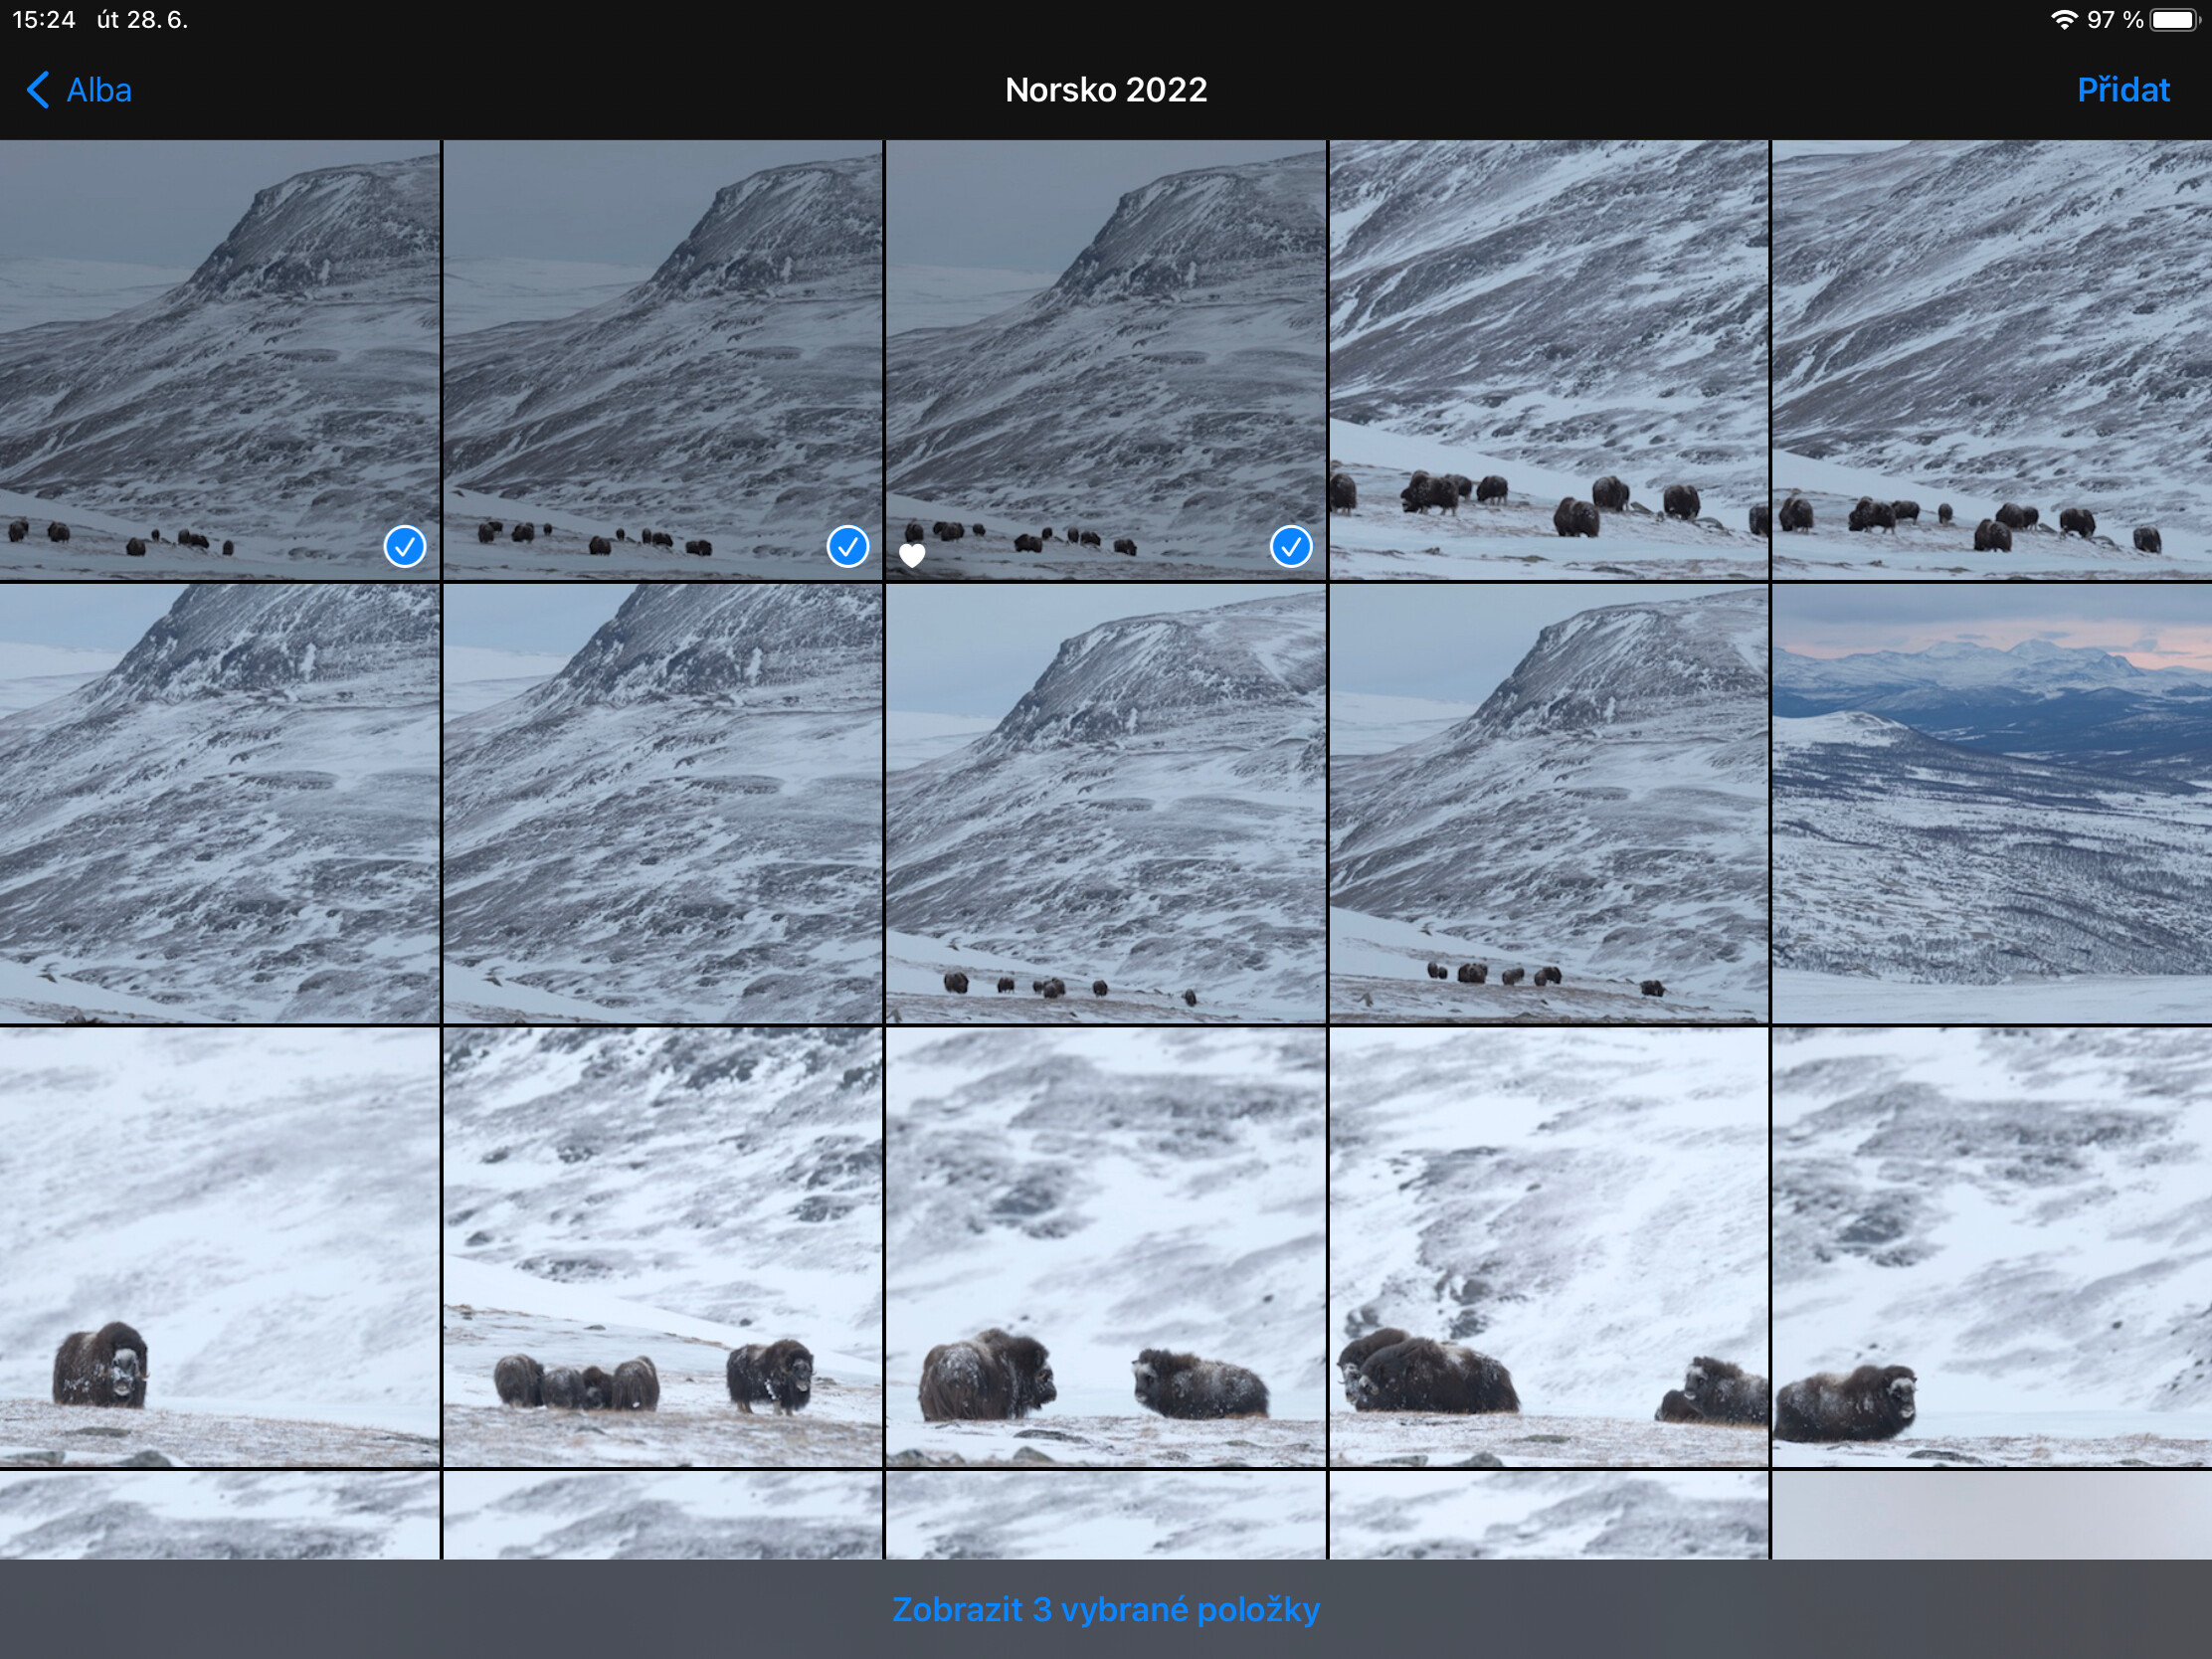Tap the back chevron next to Alba

37,90
